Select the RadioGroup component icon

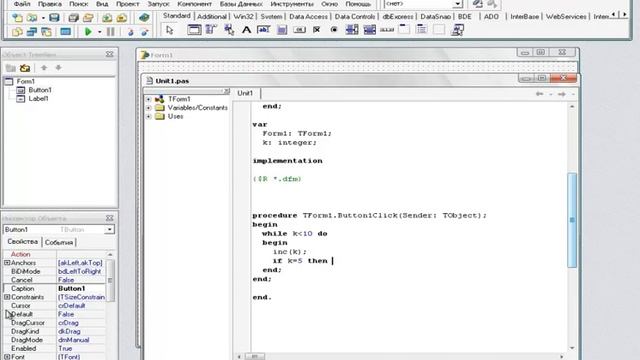point(421,30)
